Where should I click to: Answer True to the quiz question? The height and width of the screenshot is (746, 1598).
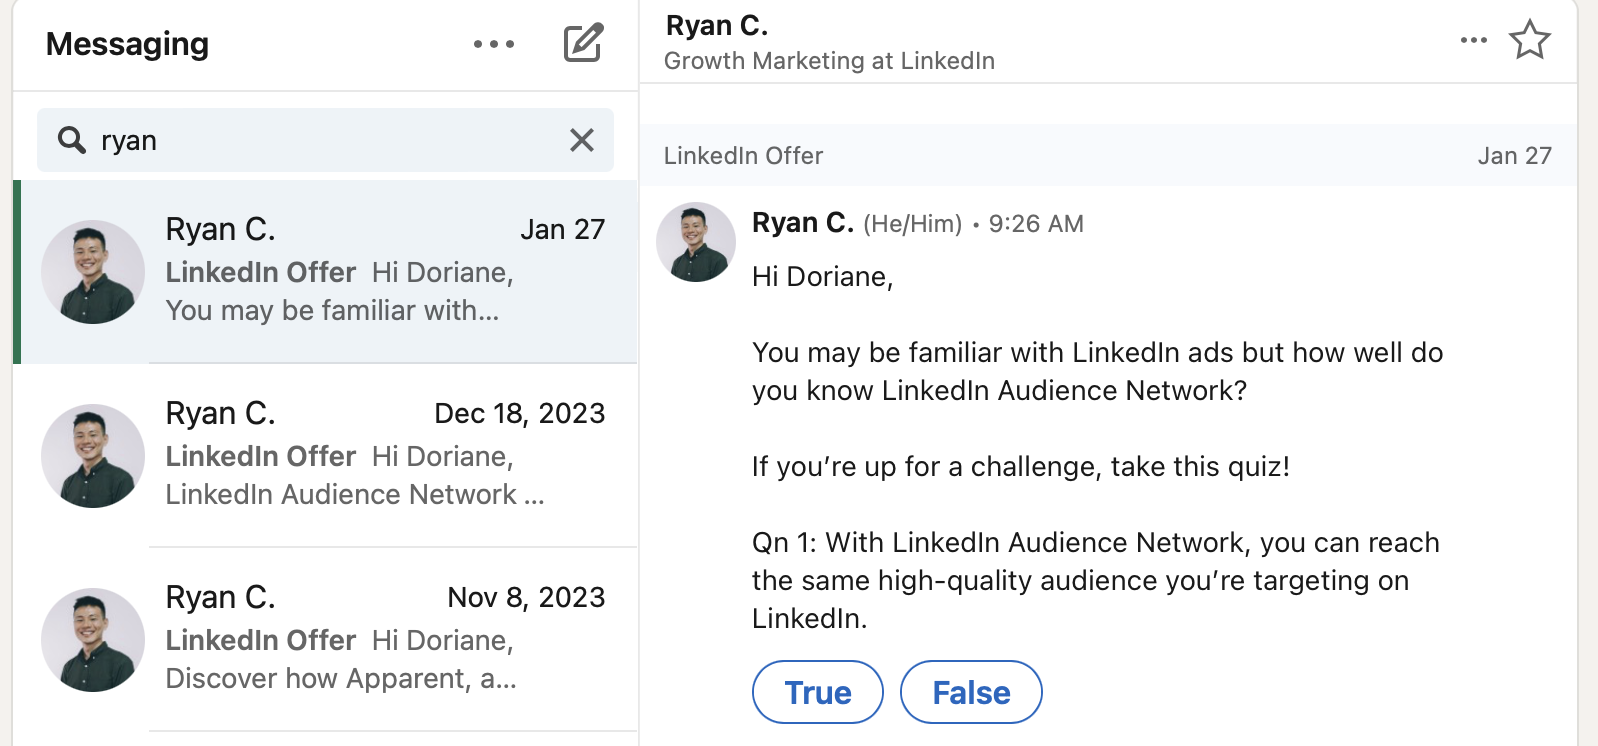tap(818, 692)
